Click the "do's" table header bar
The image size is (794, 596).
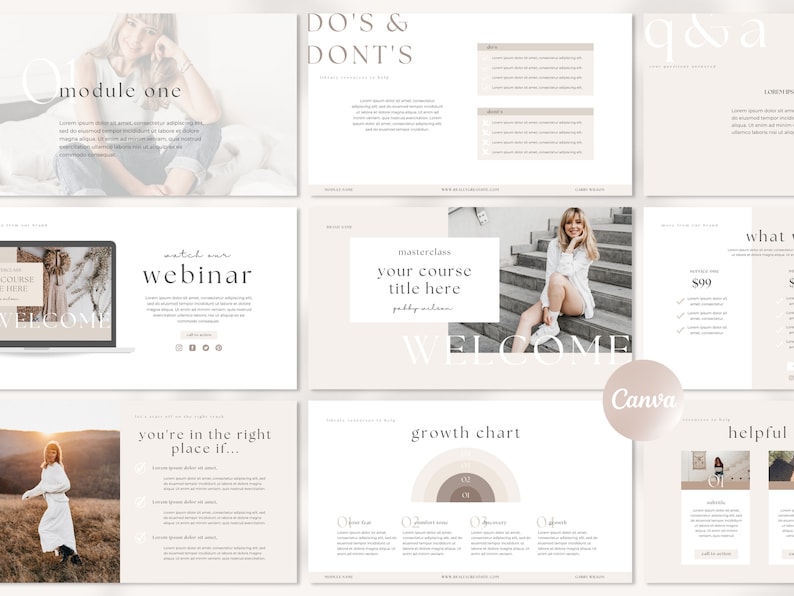[535, 47]
